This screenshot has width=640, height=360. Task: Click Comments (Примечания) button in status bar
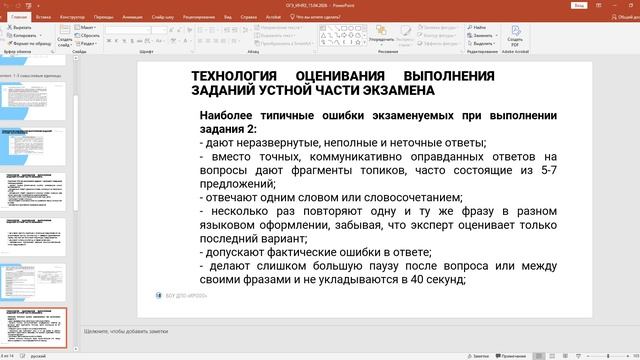[511, 356]
